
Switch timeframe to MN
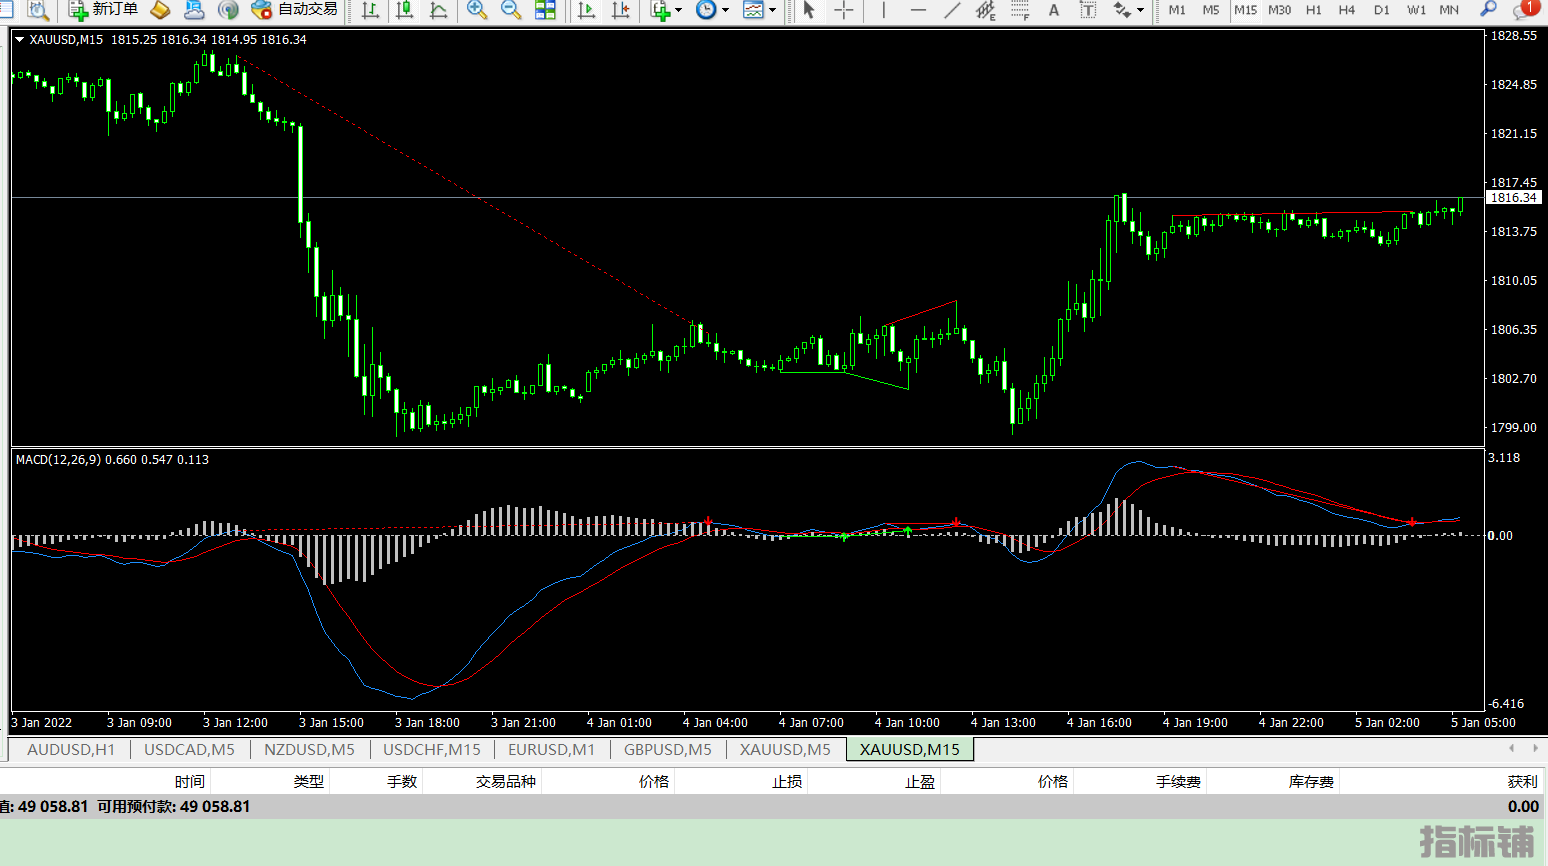pyautogui.click(x=1449, y=10)
